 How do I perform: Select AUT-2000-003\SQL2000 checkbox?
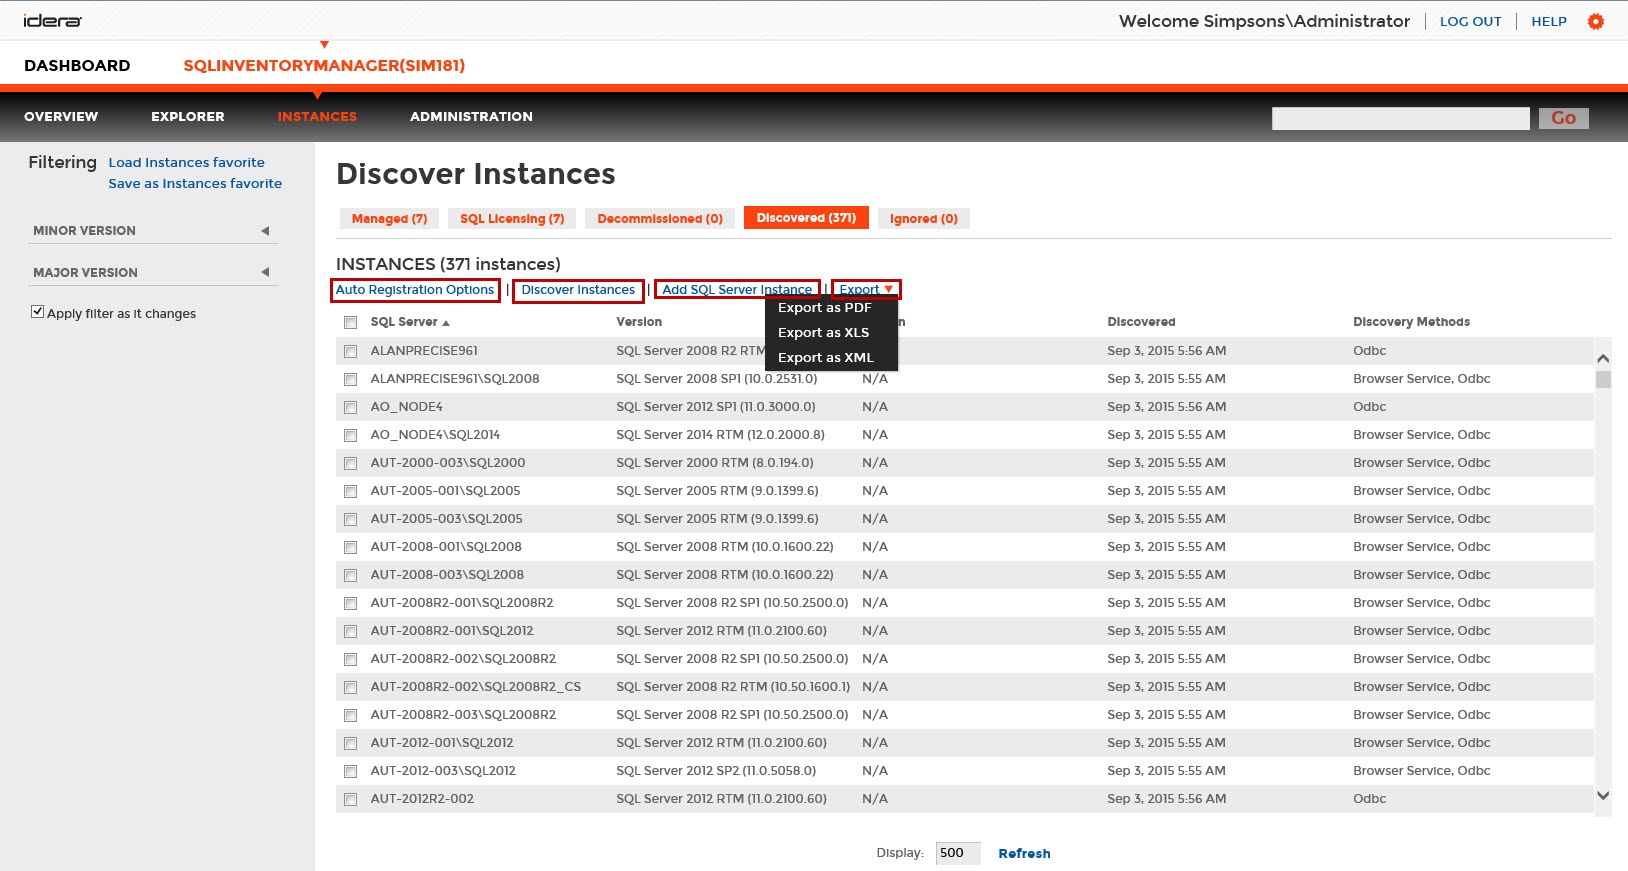(x=350, y=463)
